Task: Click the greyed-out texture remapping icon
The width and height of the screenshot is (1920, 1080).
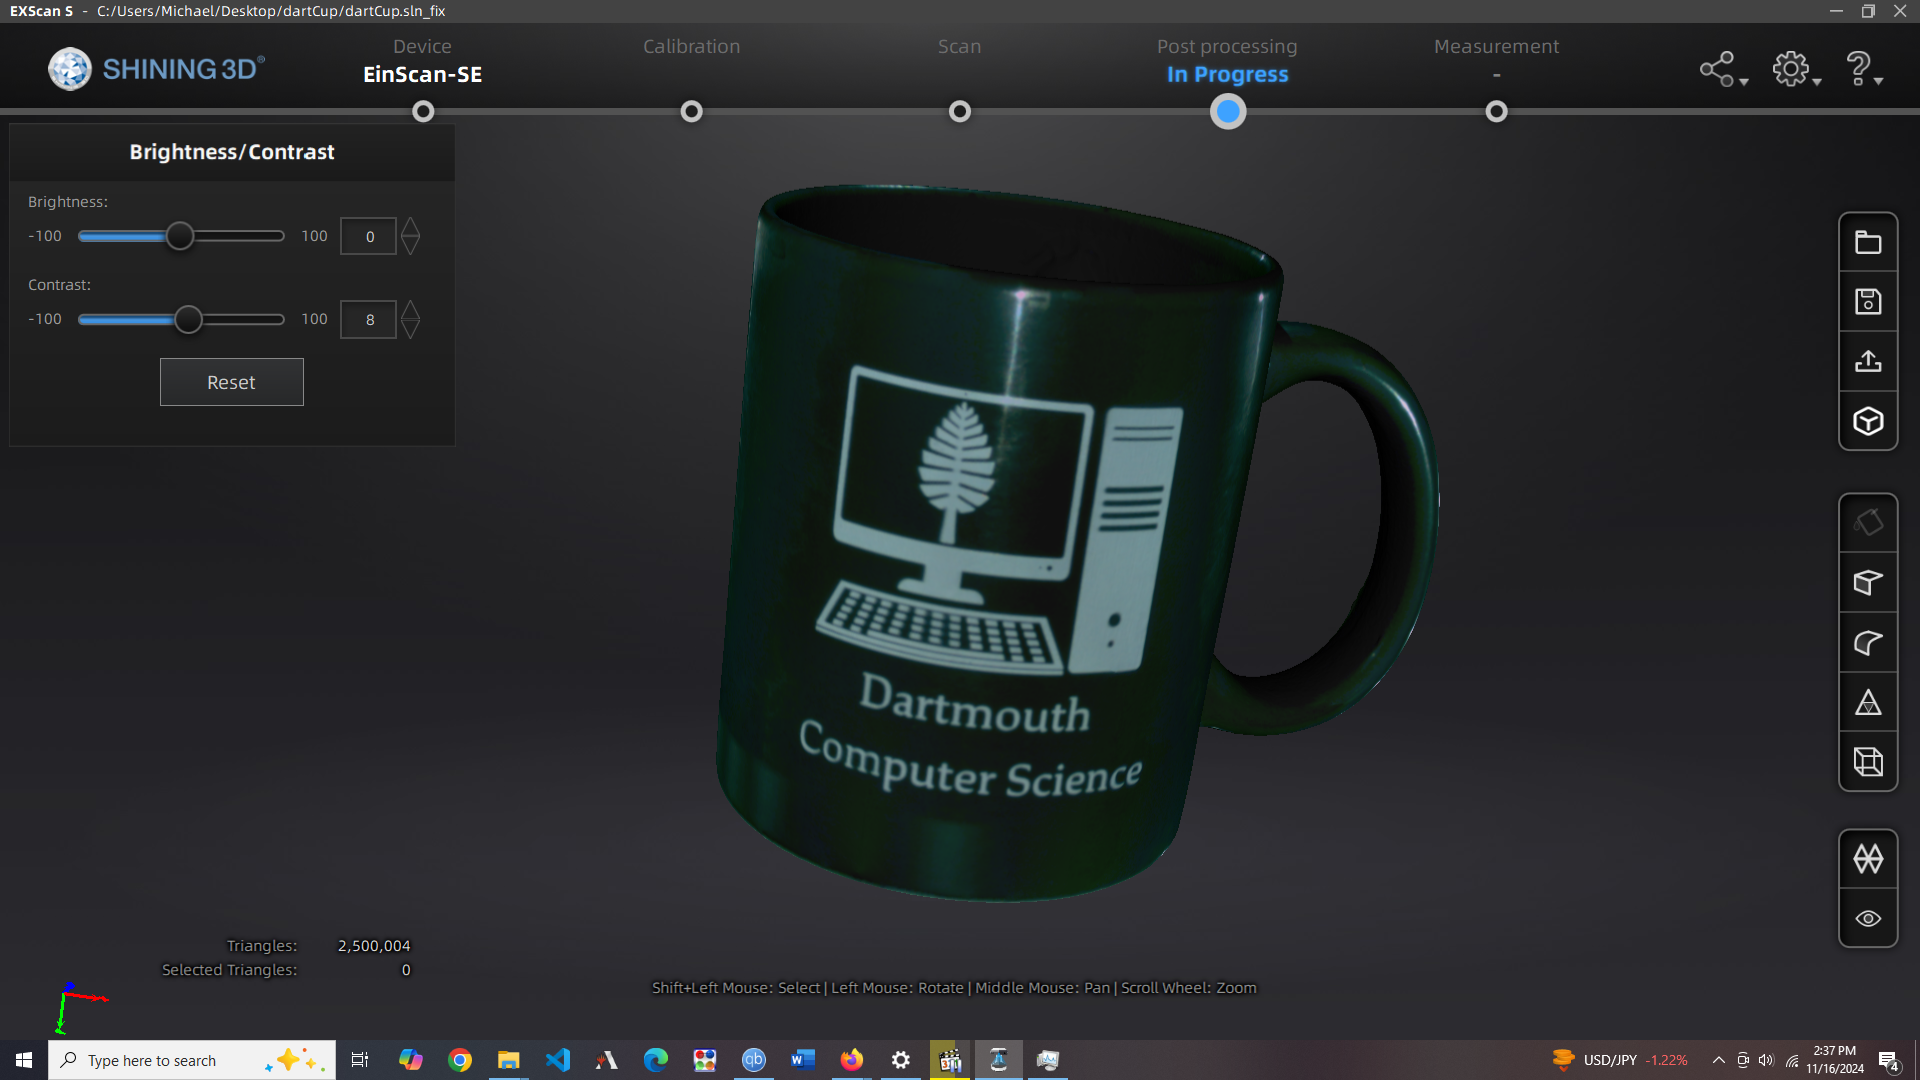Action: [x=1868, y=523]
